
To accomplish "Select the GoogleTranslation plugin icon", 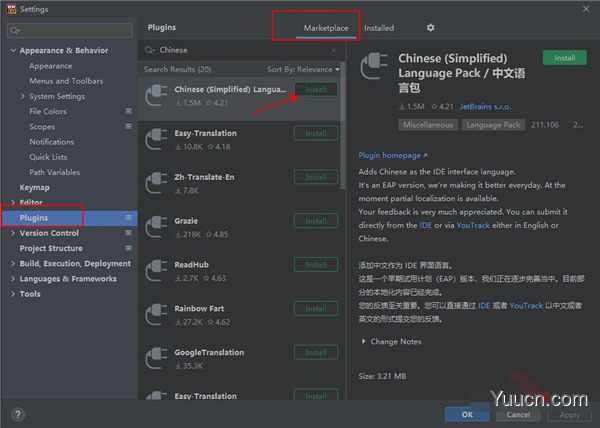I will click(x=157, y=358).
